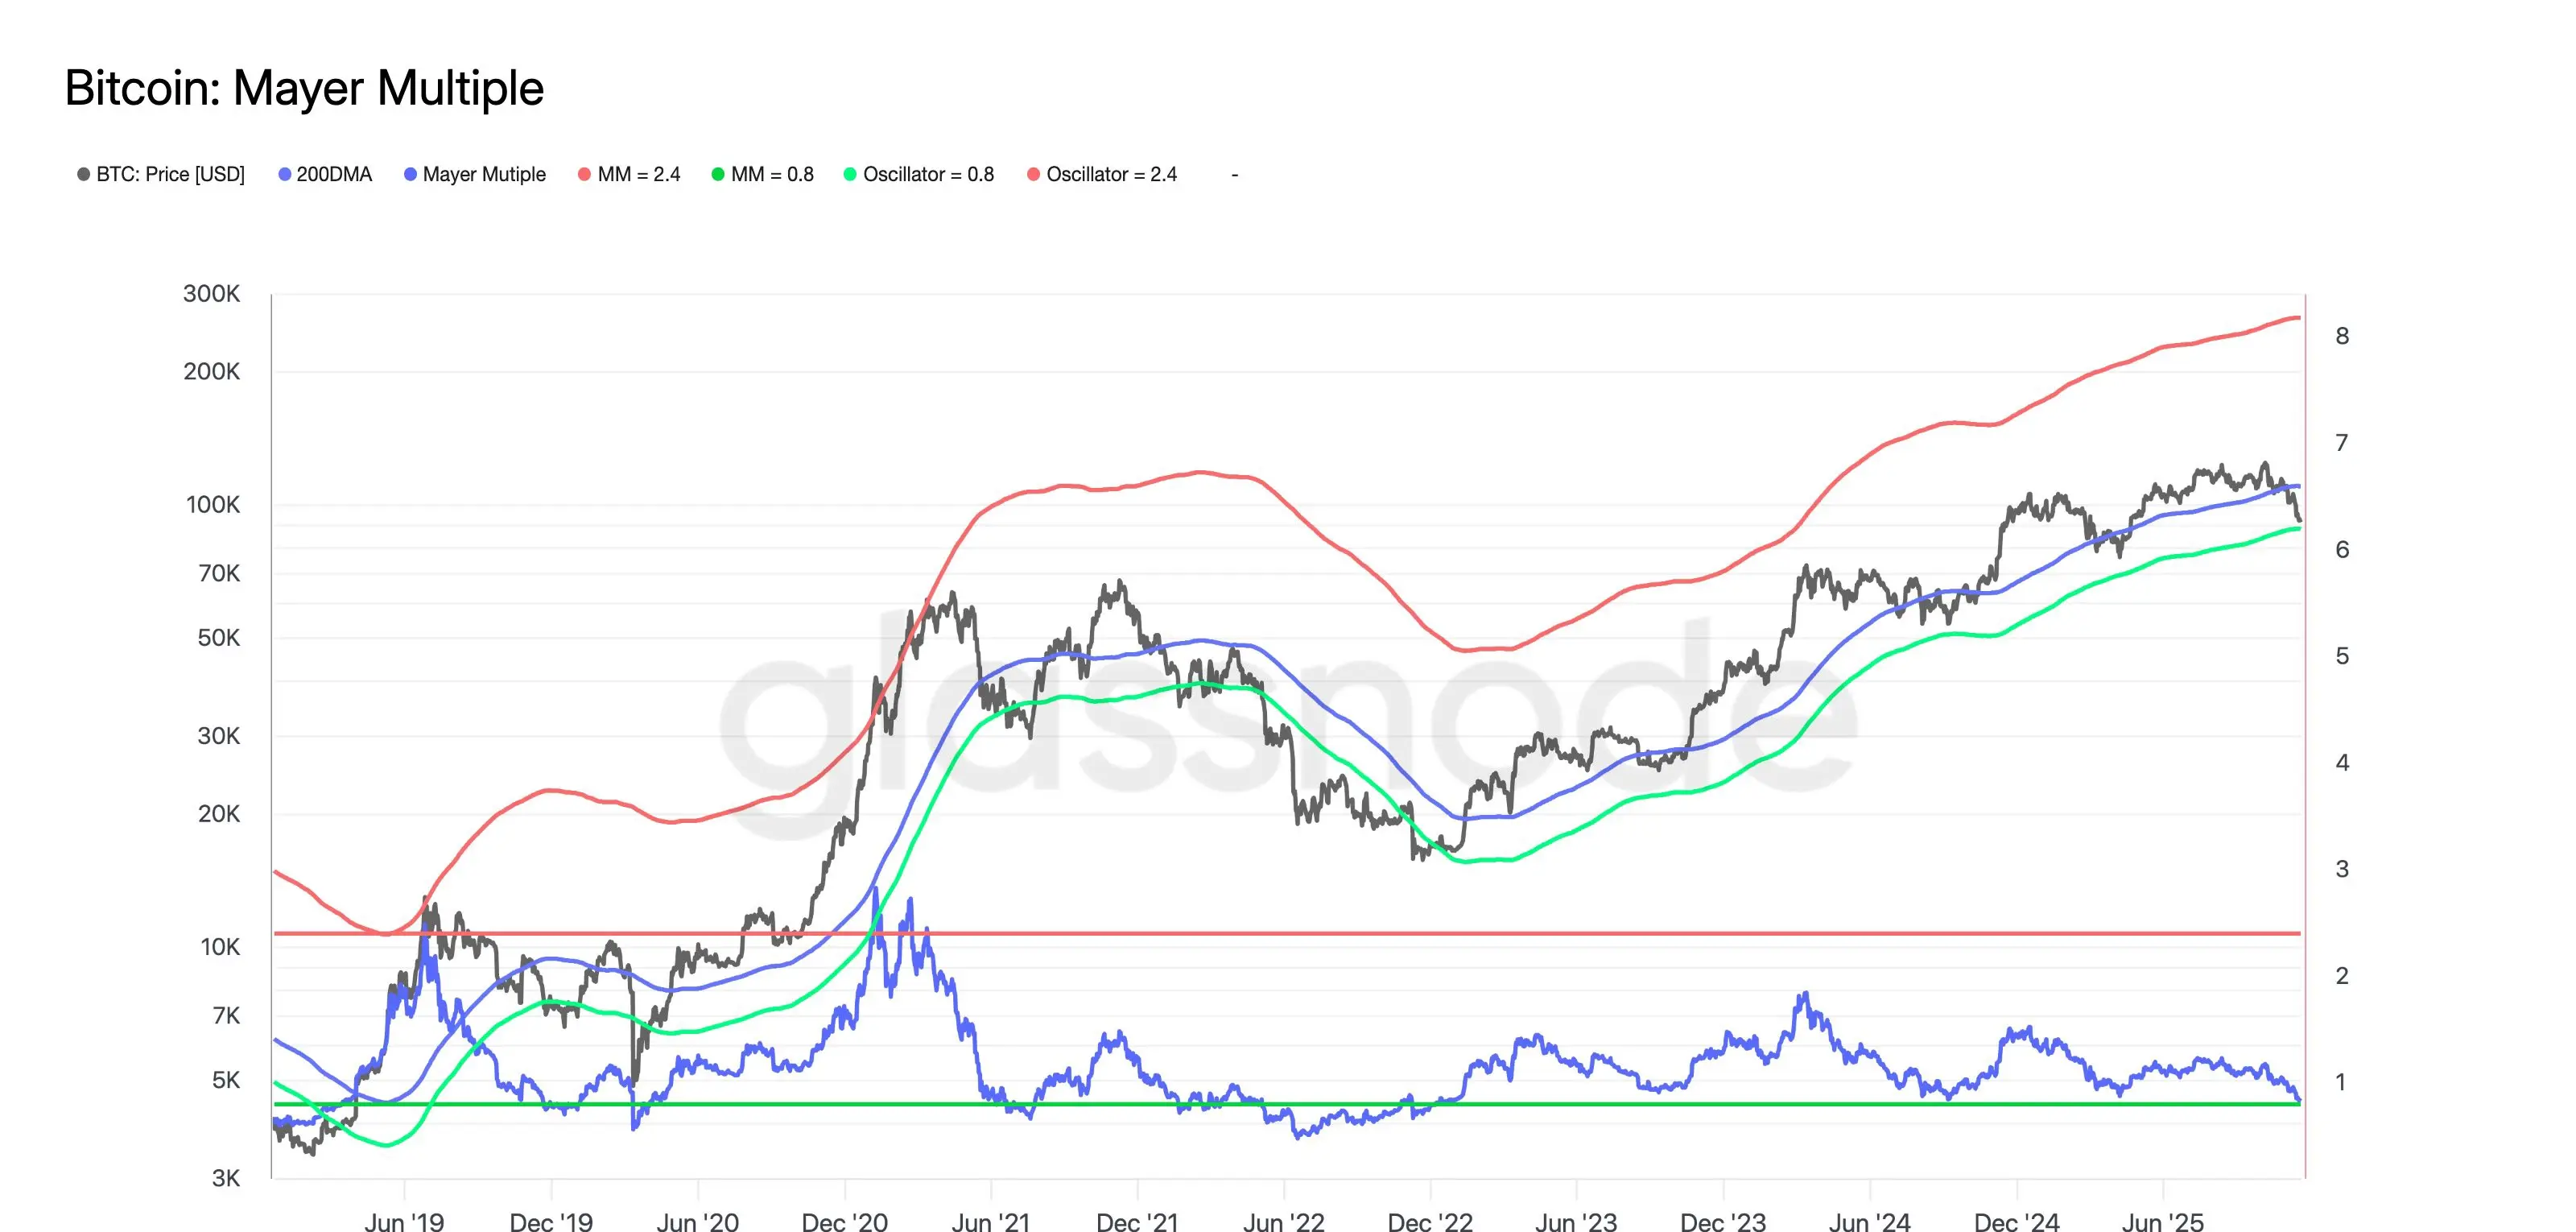This screenshot has width=2576, height=1232.
Task: Click the dash legend entry after Oscillator
Action: pyautogui.click(x=1235, y=175)
